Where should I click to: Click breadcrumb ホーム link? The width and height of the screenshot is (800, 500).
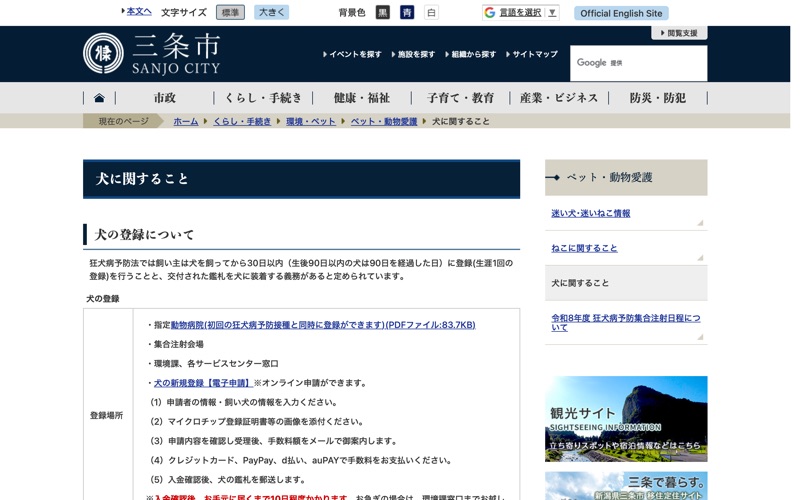186,121
